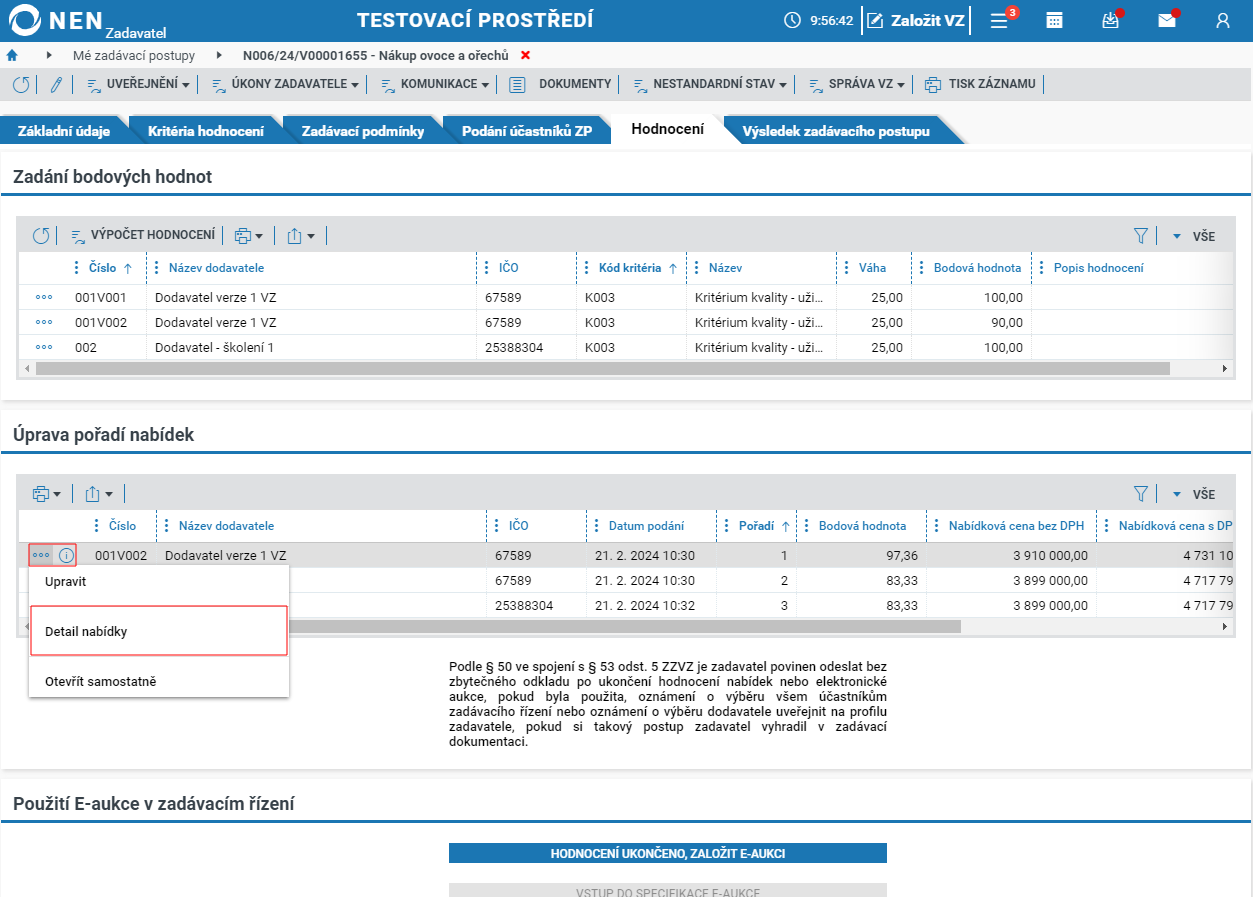Viewport: 1253px width, 897px height.
Task: Open export menu in Úprava pořadí nabídek toolbar
Action: [x=99, y=494]
